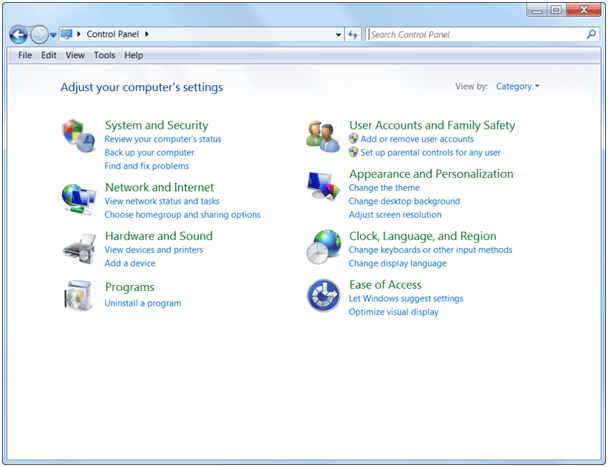Image resolution: width=608 pixels, height=467 pixels.
Task: Open the Tools menu
Action: [x=104, y=55]
